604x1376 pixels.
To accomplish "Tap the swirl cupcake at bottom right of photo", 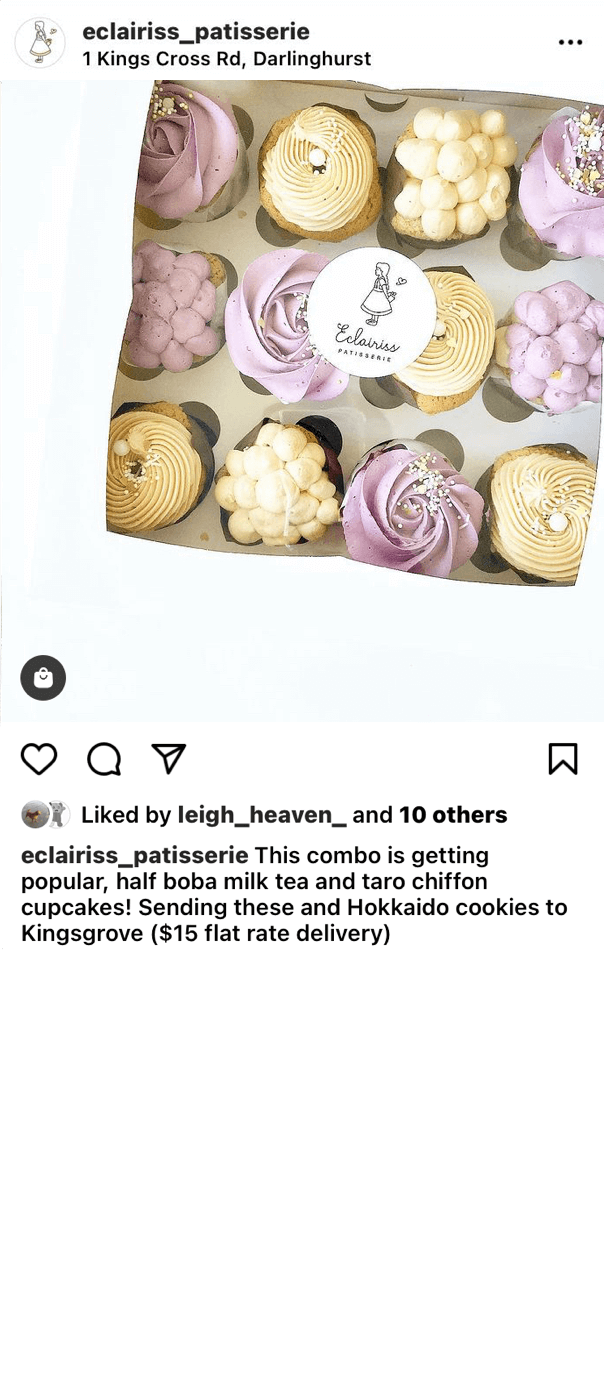I will coord(541,512).
